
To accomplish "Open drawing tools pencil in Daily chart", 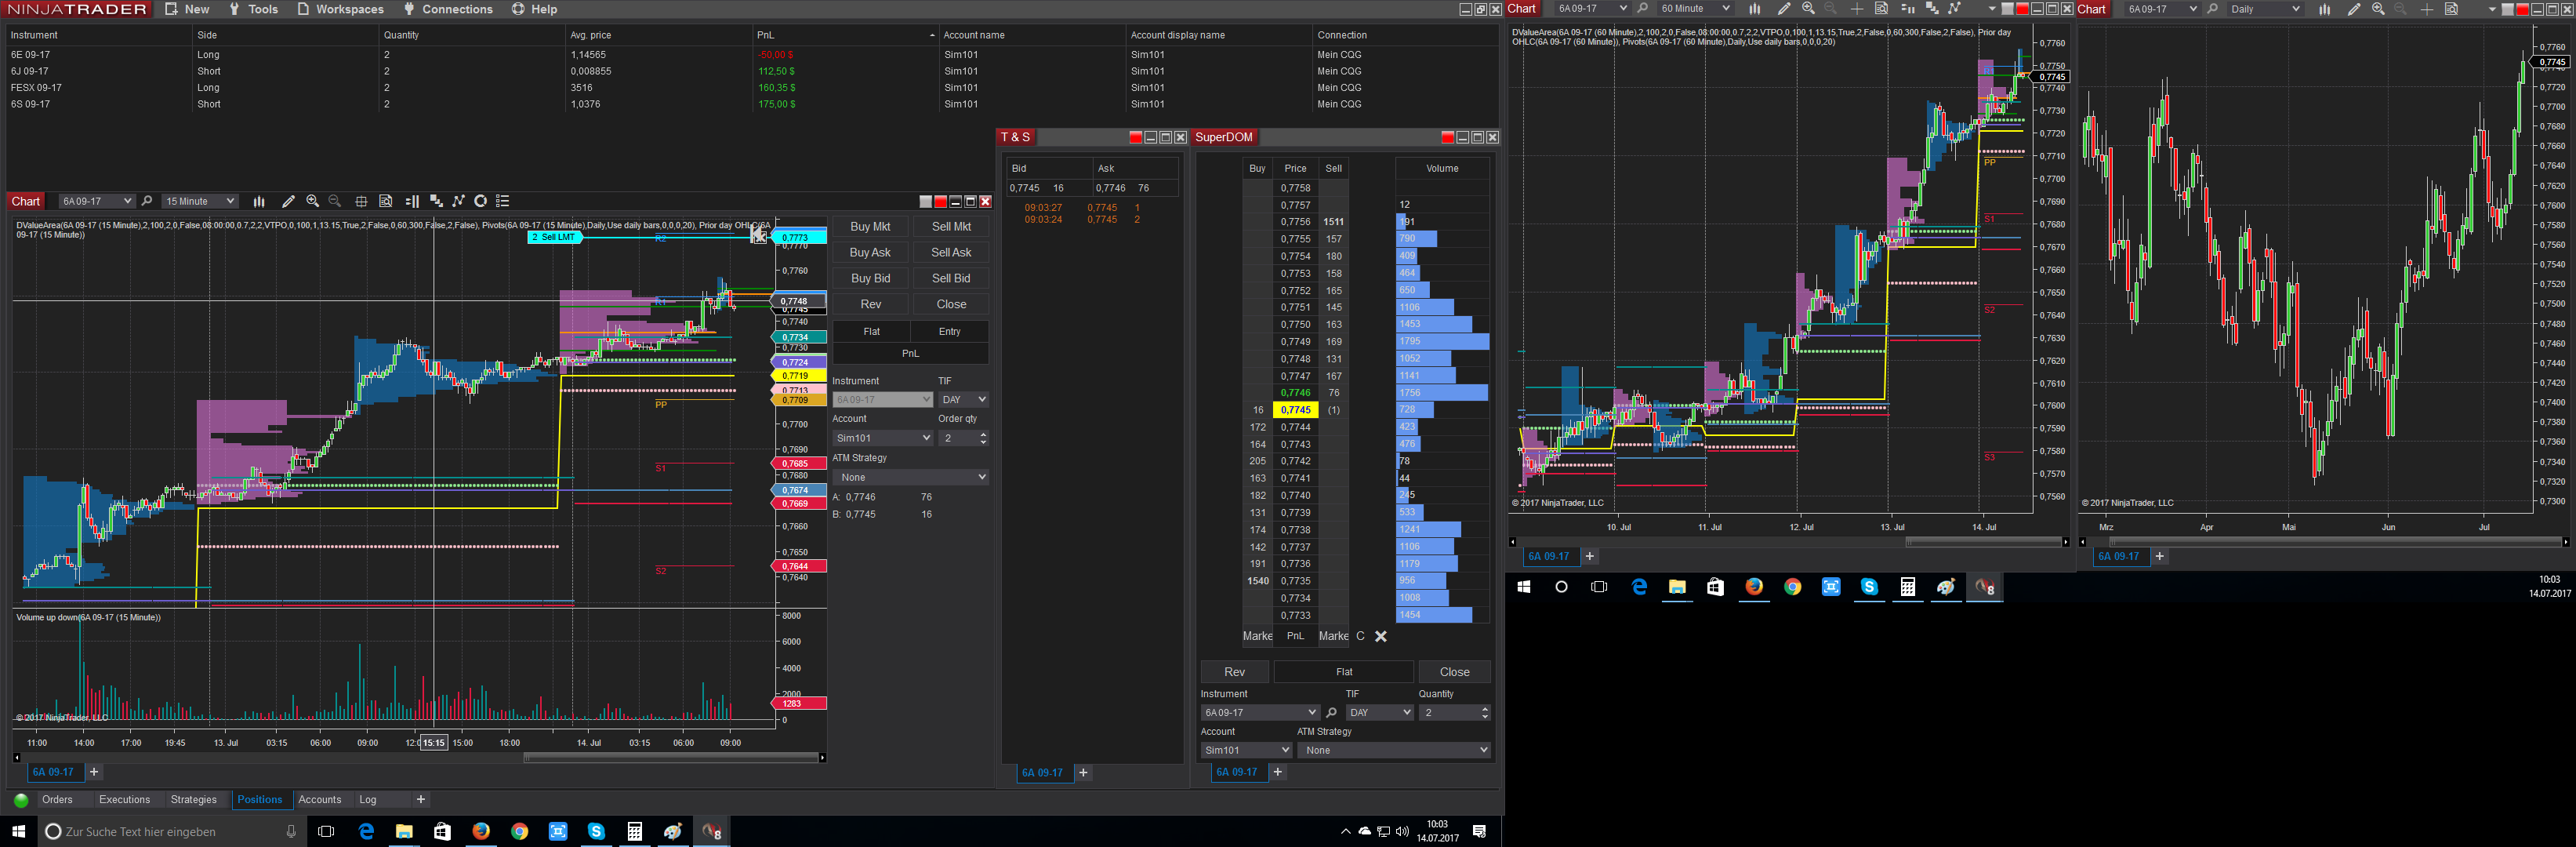I will (2353, 9).
